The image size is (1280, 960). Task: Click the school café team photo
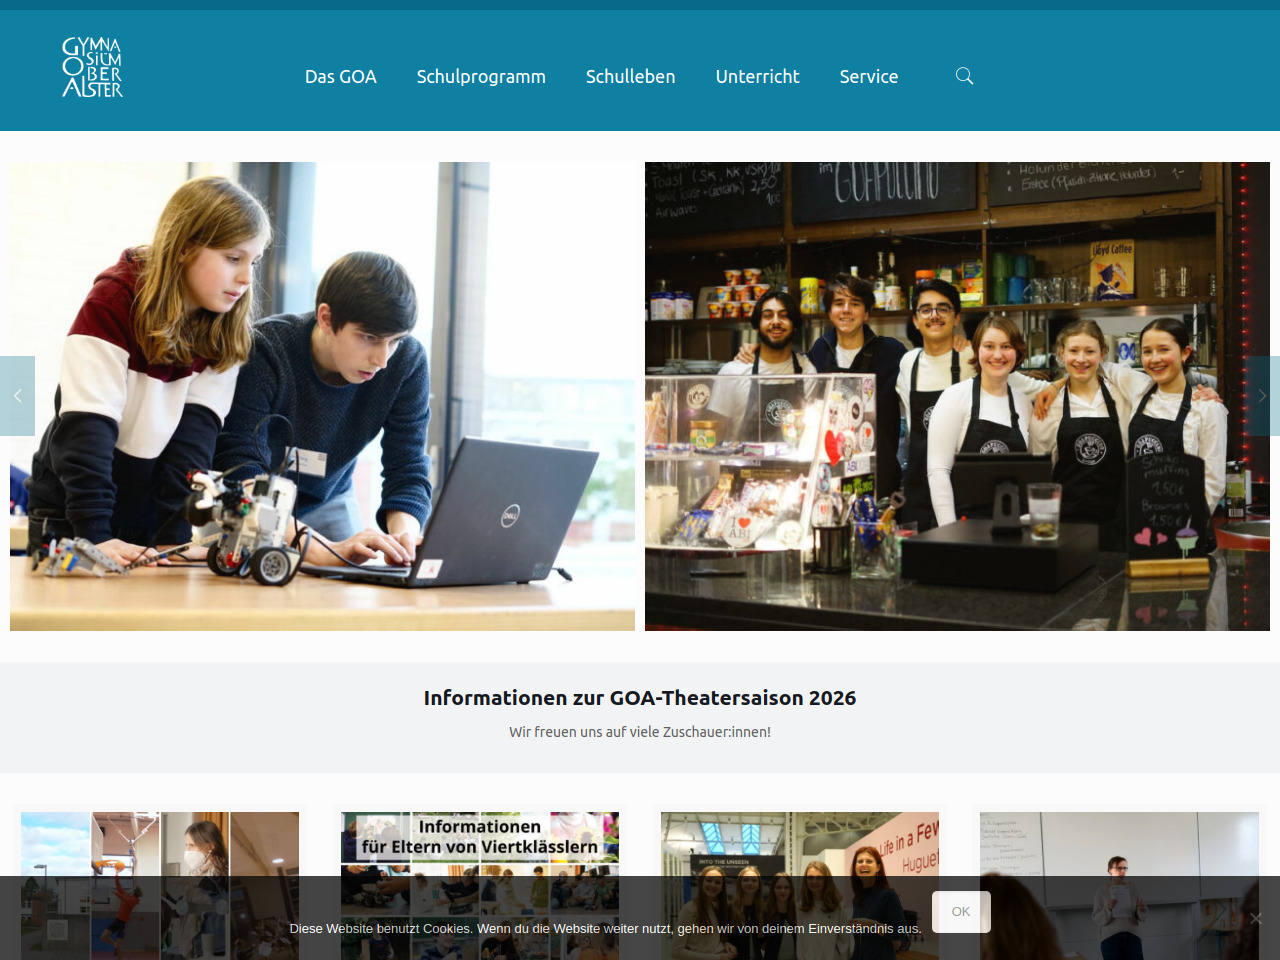tap(957, 396)
